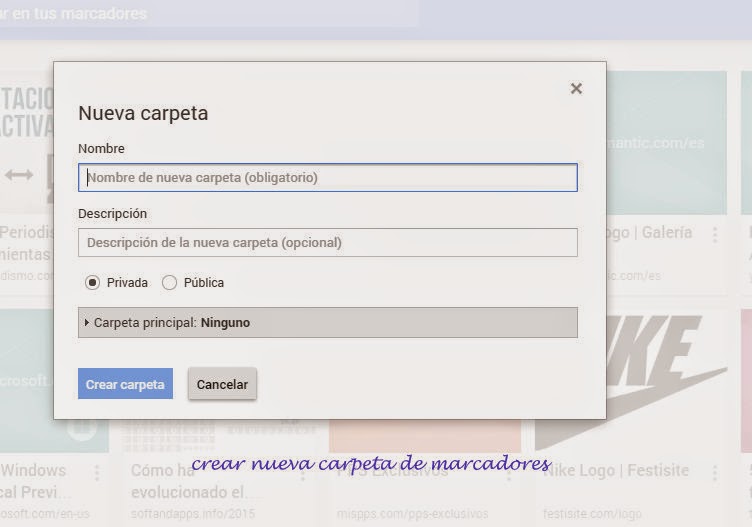Select the Privada radio option
The width and height of the screenshot is (752, 527).
(93, 282)
